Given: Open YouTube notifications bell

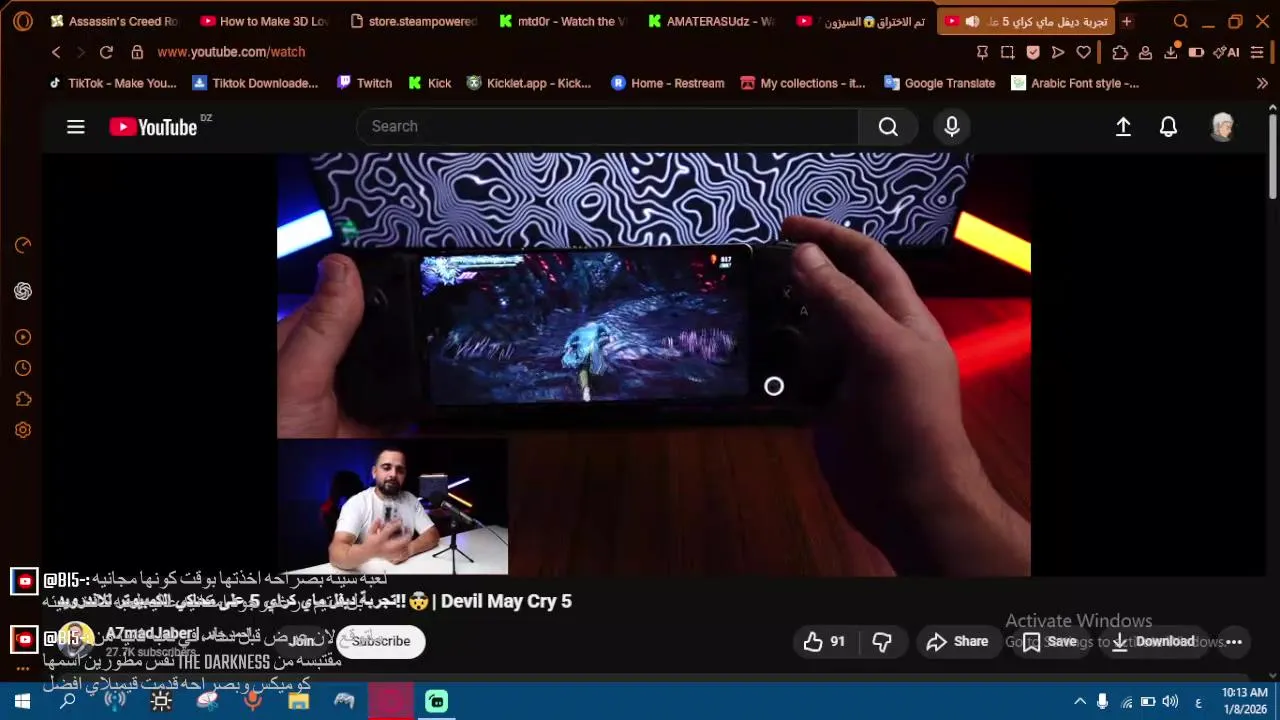Looking at the screenshot, I should [1168, 126].
